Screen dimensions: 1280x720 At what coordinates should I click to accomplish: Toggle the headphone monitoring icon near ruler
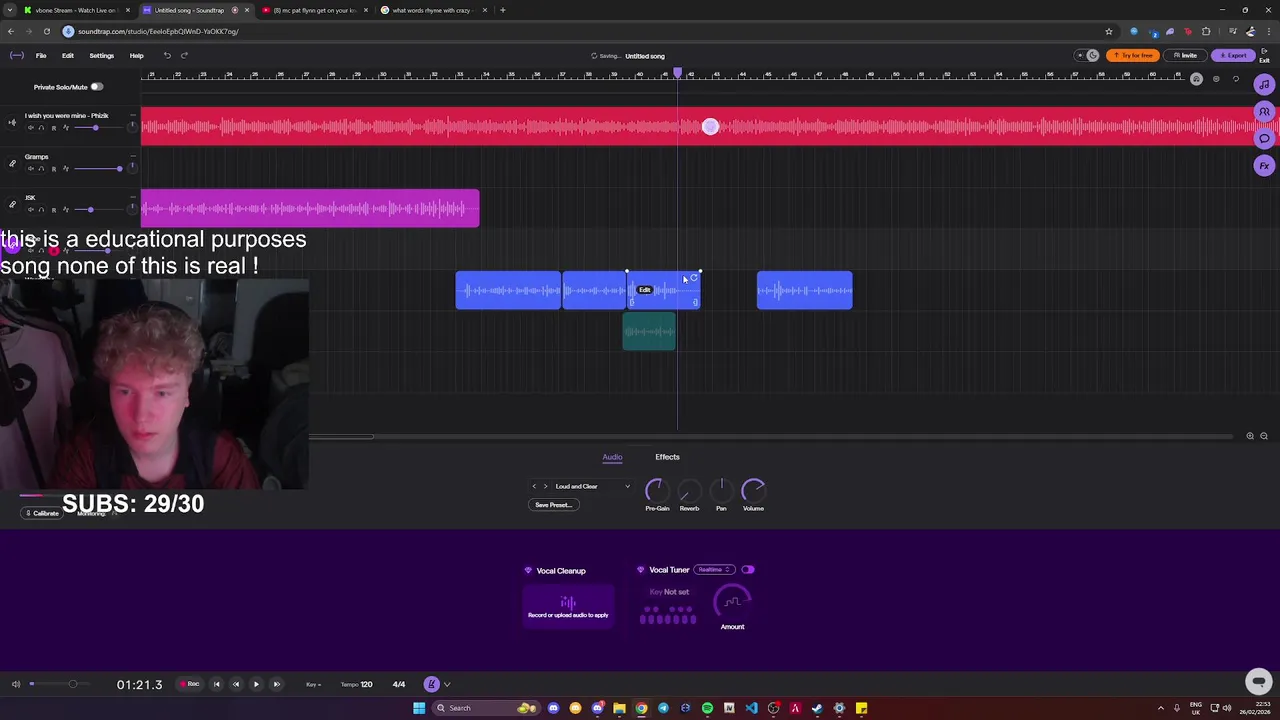coord(1196,79)
